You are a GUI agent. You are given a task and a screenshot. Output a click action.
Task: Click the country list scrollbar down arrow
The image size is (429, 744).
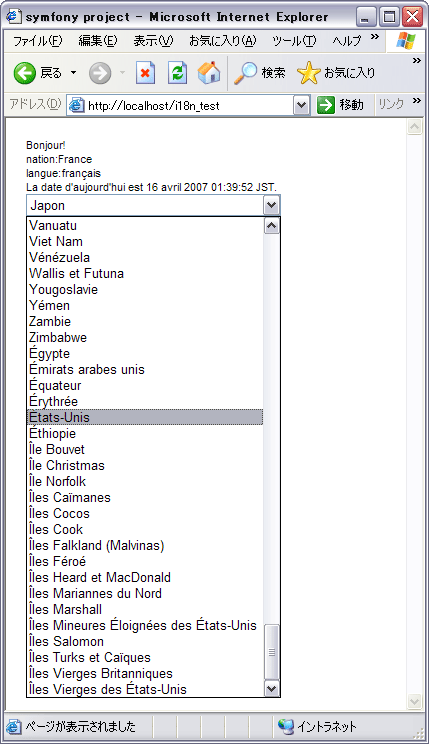tap(271, 688)
